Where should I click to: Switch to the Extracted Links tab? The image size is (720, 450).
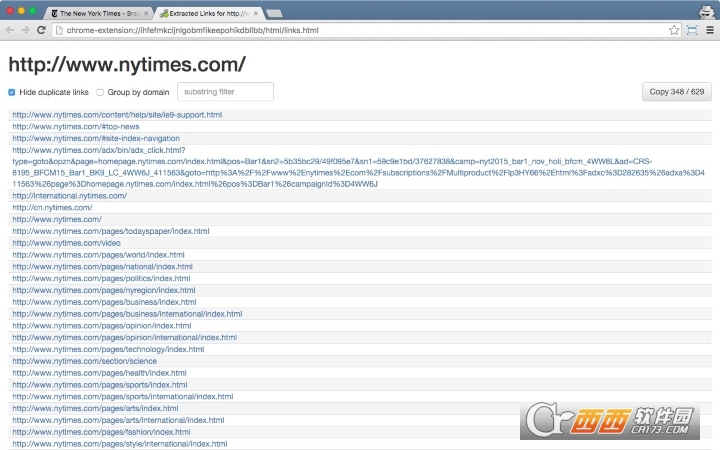coord(209,13)
